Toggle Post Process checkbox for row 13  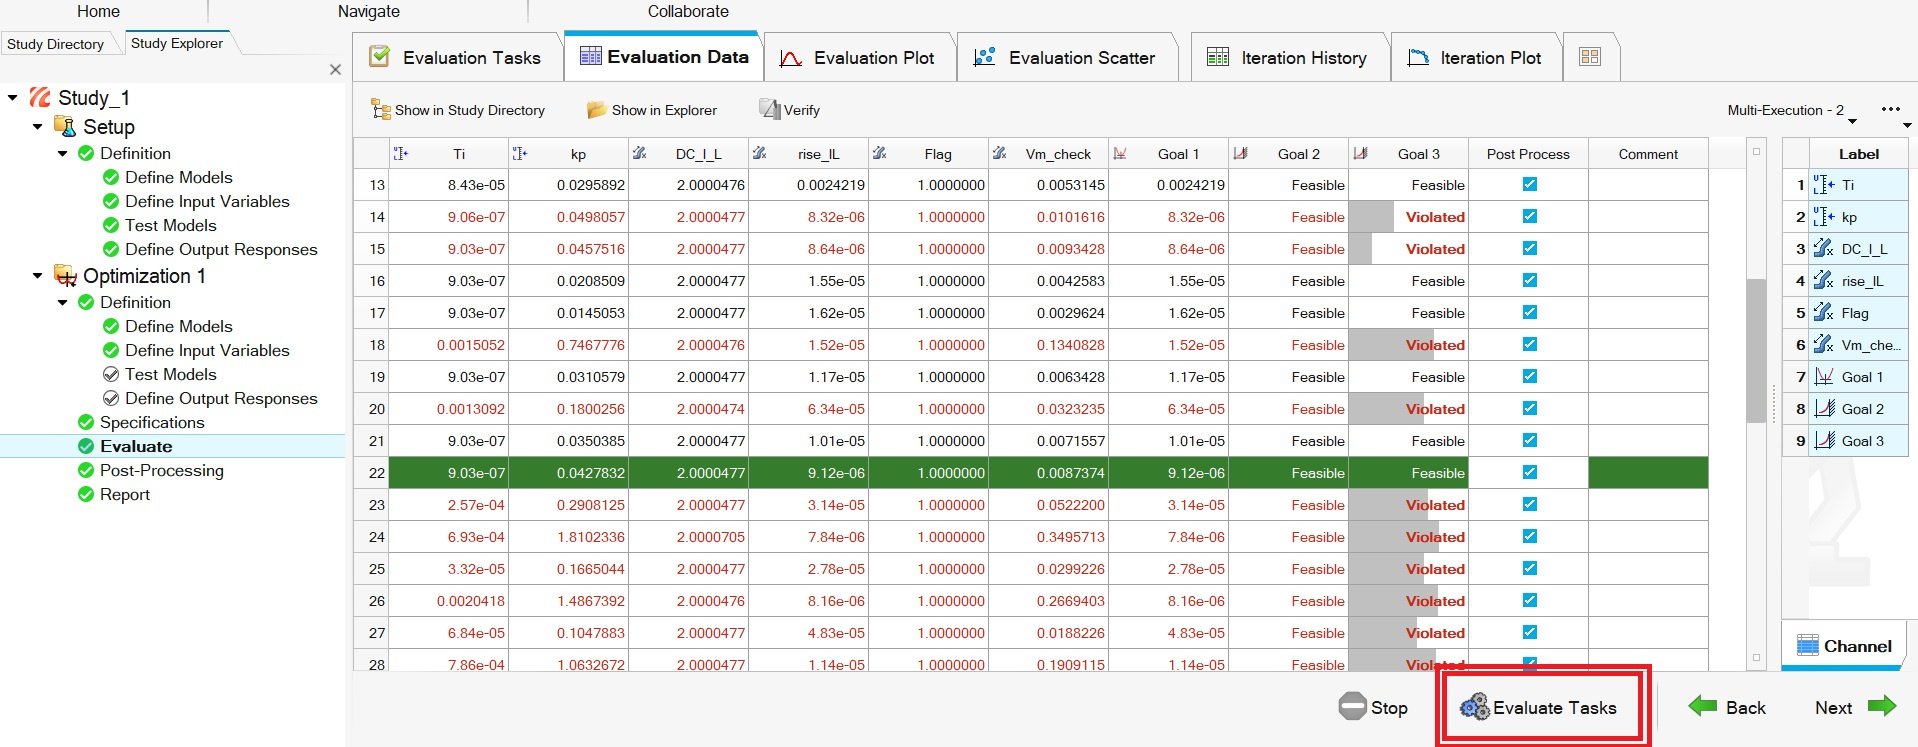coord(1530,184)
